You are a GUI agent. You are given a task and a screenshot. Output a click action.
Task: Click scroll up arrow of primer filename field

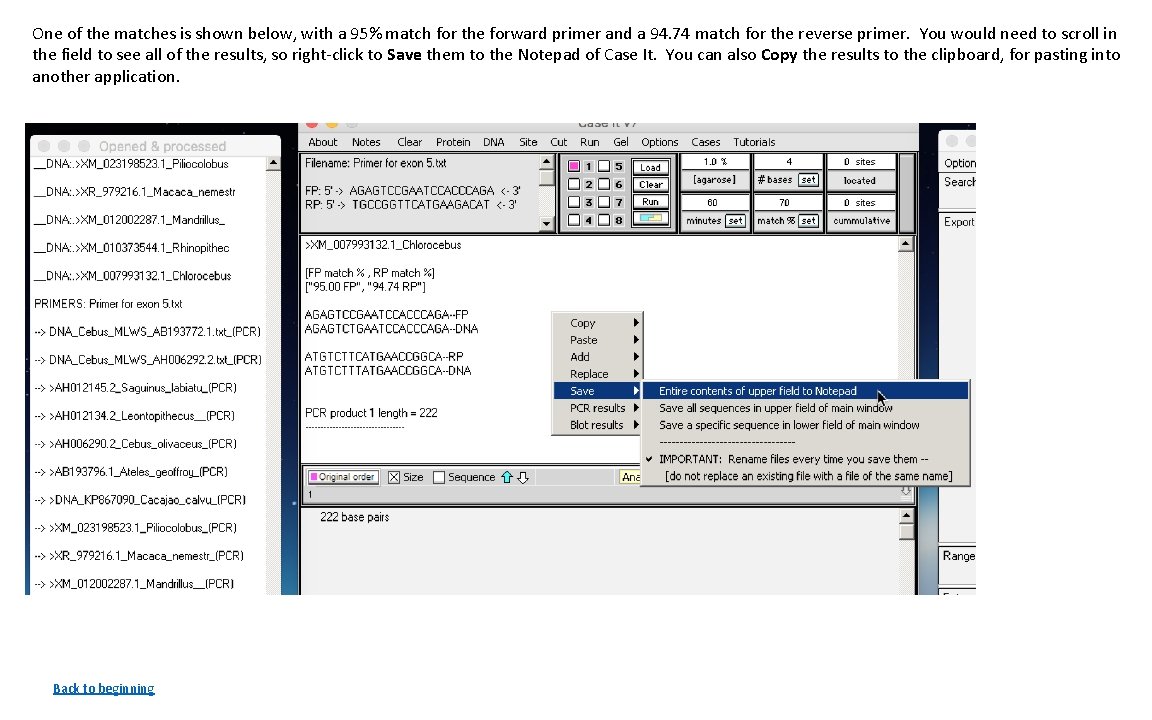(546, 162)
